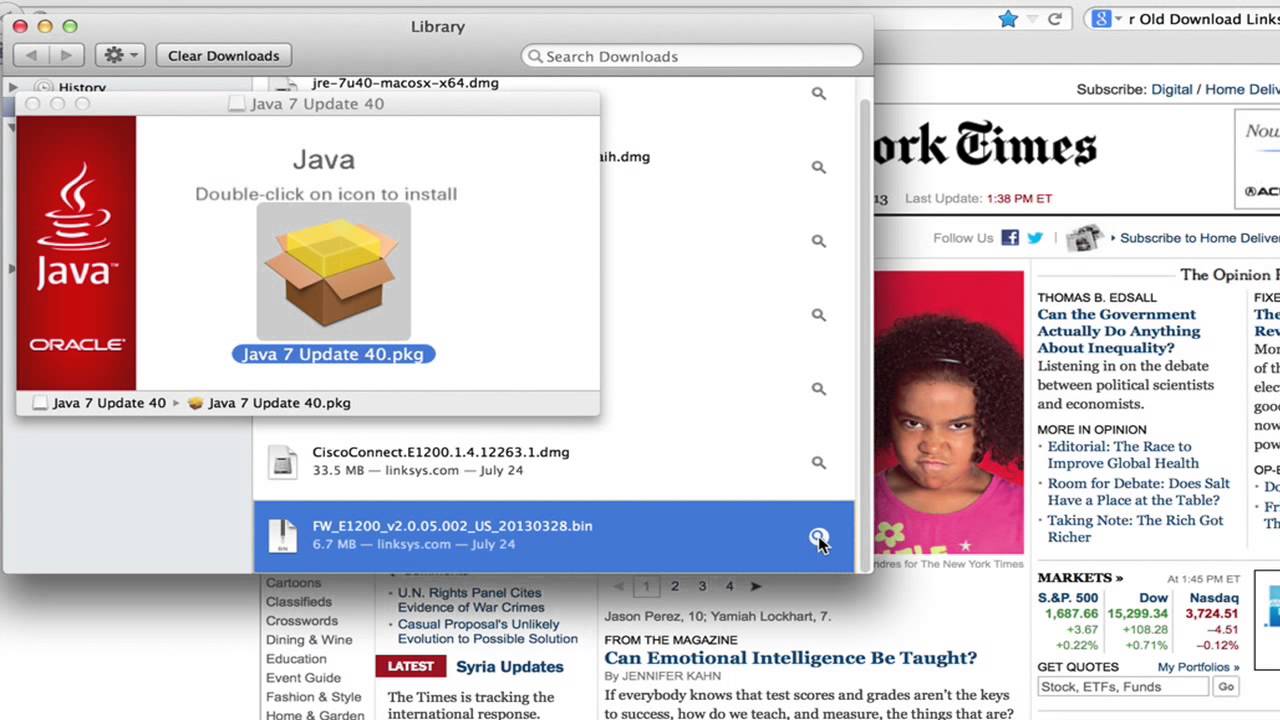Click the FW_E1200 bin file icon
The width and height of the screenshot is (1280, 720).
[x=283, y=536]
